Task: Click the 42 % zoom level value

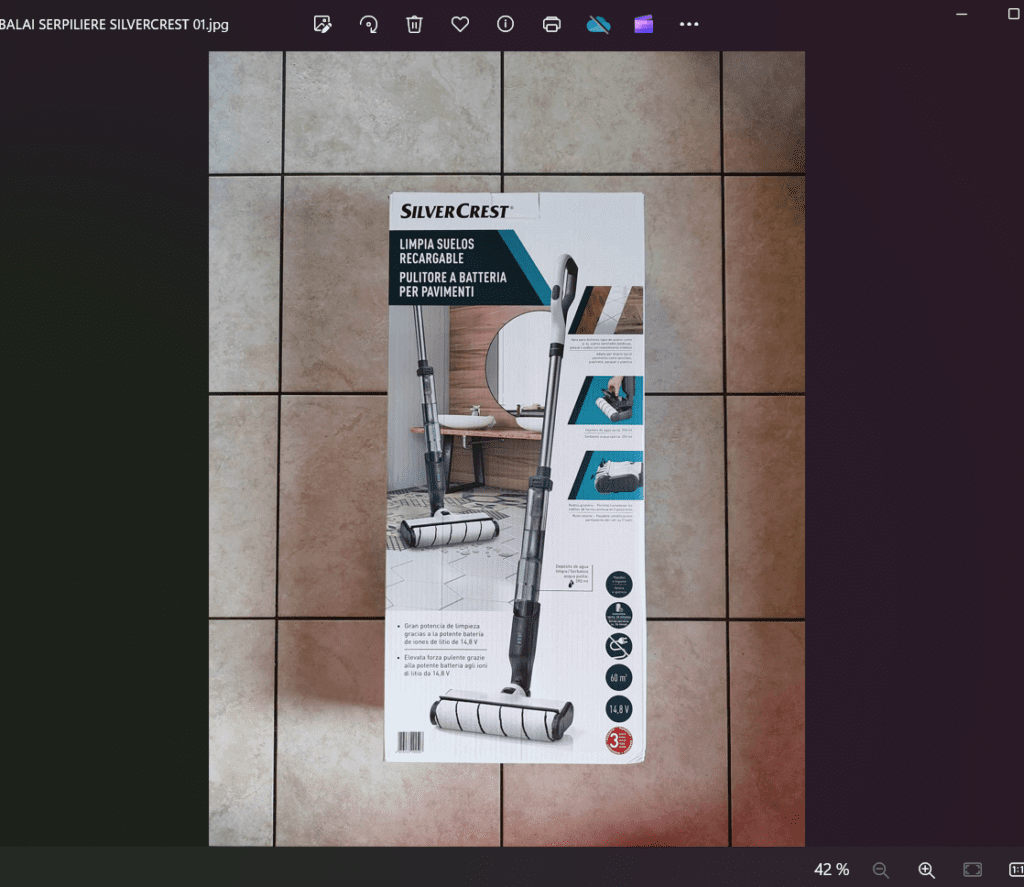Action: pyautogui.click(x=831, y=869)
